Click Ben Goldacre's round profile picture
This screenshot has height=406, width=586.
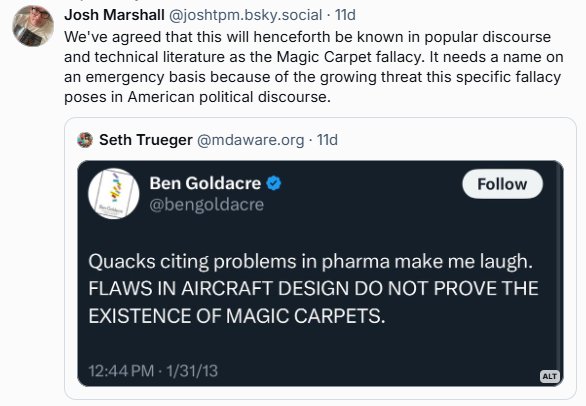114,193
